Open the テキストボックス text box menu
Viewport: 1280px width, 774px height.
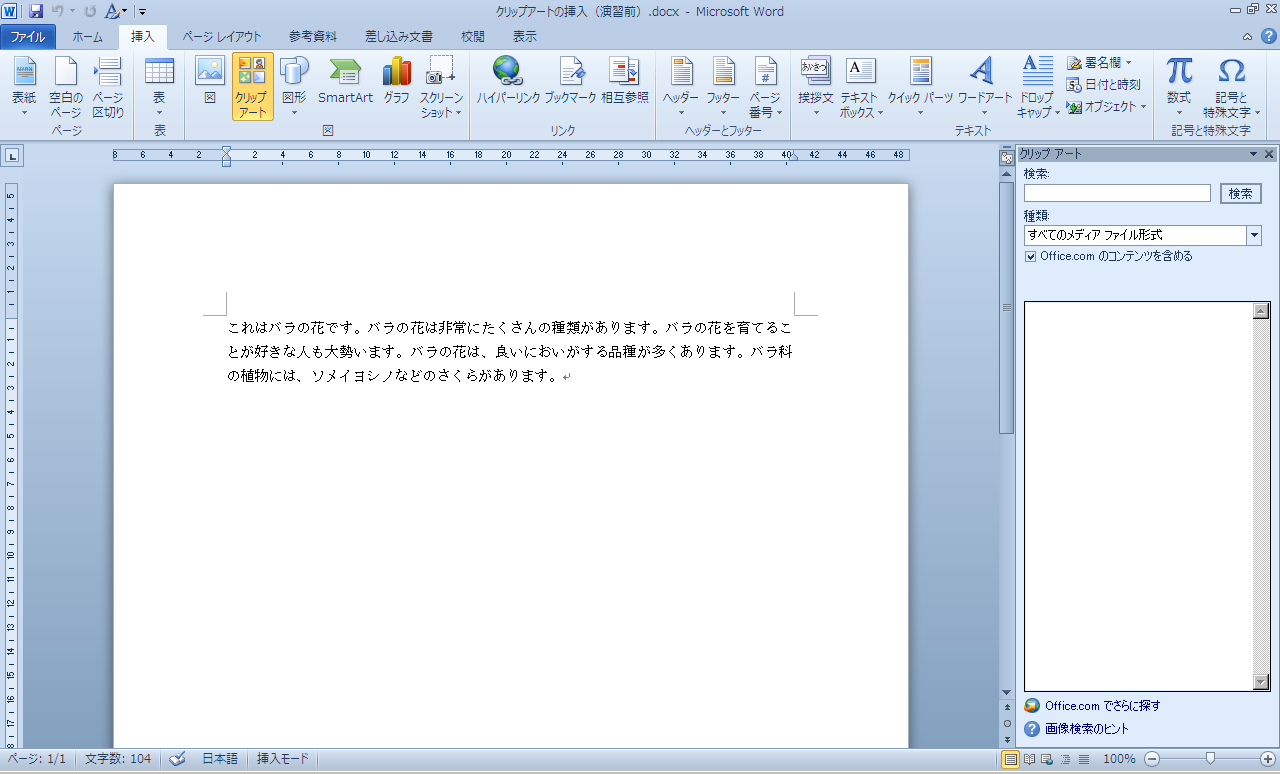point(861,86)
